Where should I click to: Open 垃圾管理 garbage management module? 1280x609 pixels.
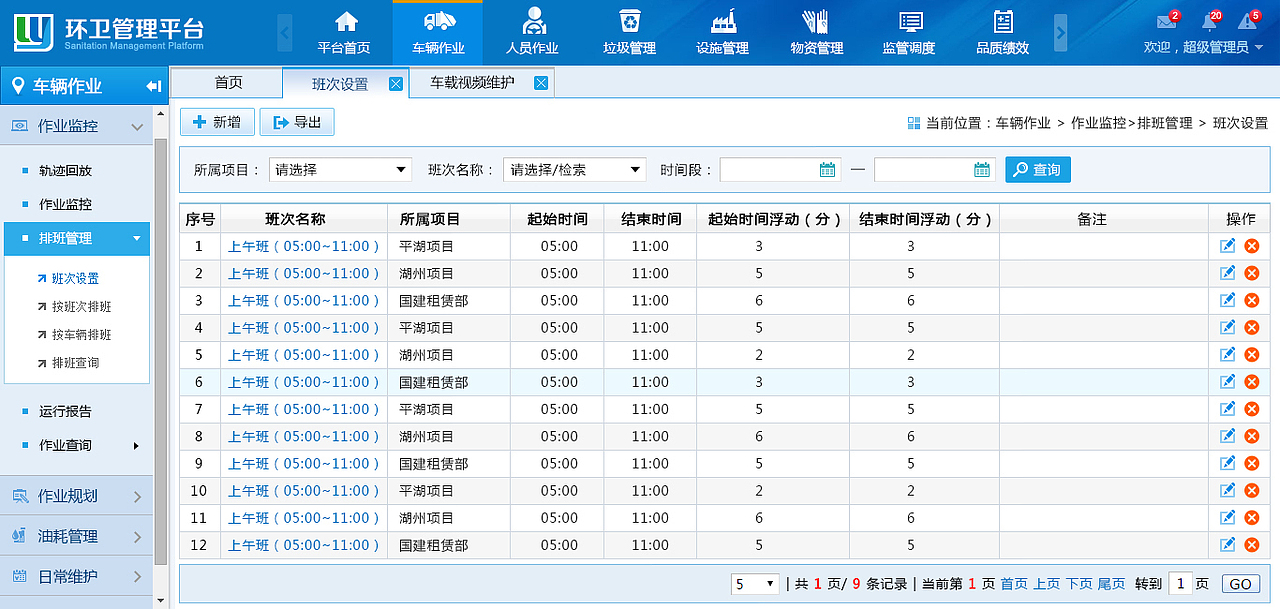coord(629,33)
